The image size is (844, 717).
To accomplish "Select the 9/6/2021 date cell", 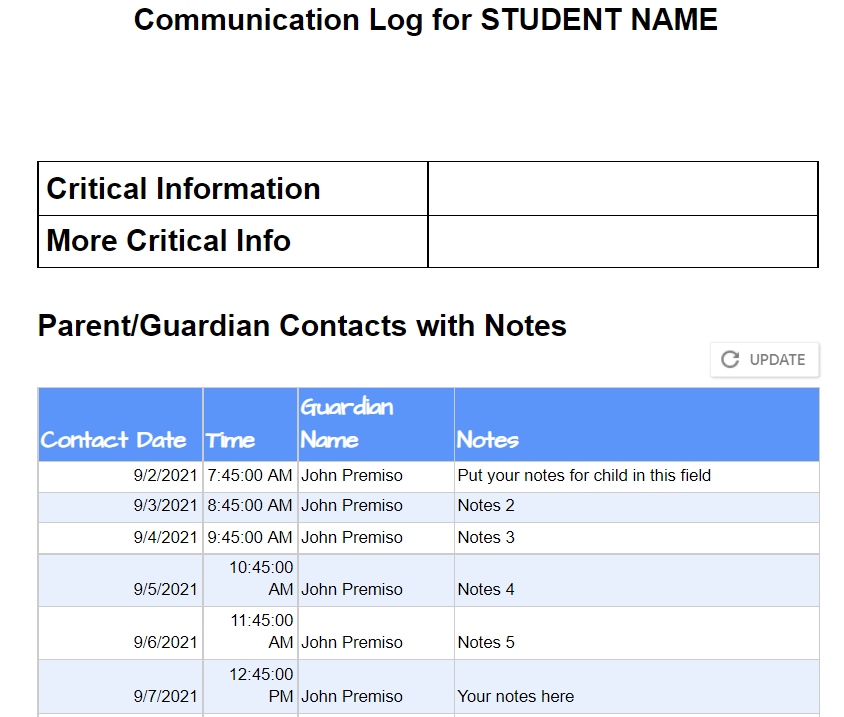I will coord(121,633).
